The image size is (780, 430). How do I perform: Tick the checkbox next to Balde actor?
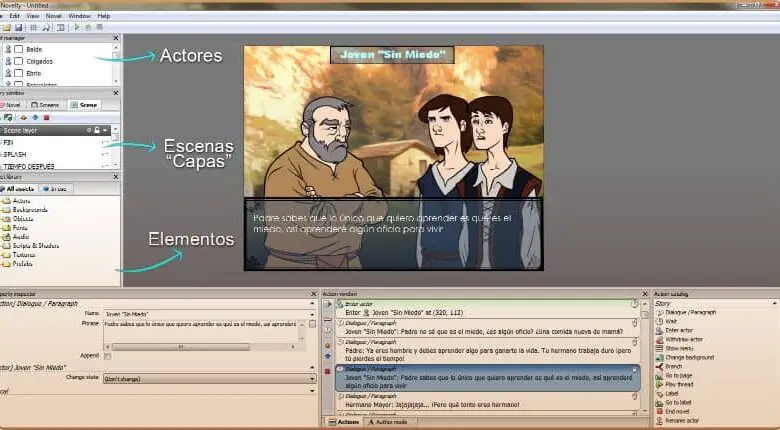point(19,49)
